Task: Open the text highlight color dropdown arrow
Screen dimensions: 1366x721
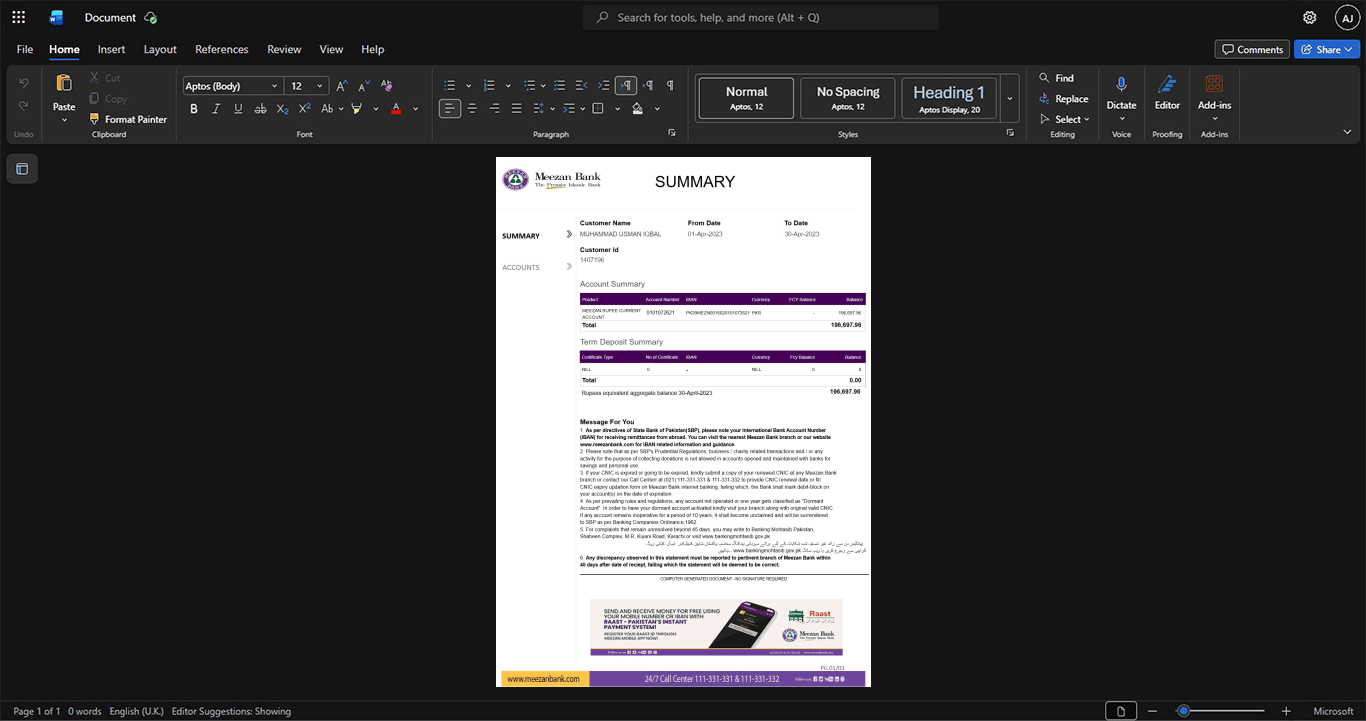Action: pos(376,108)
